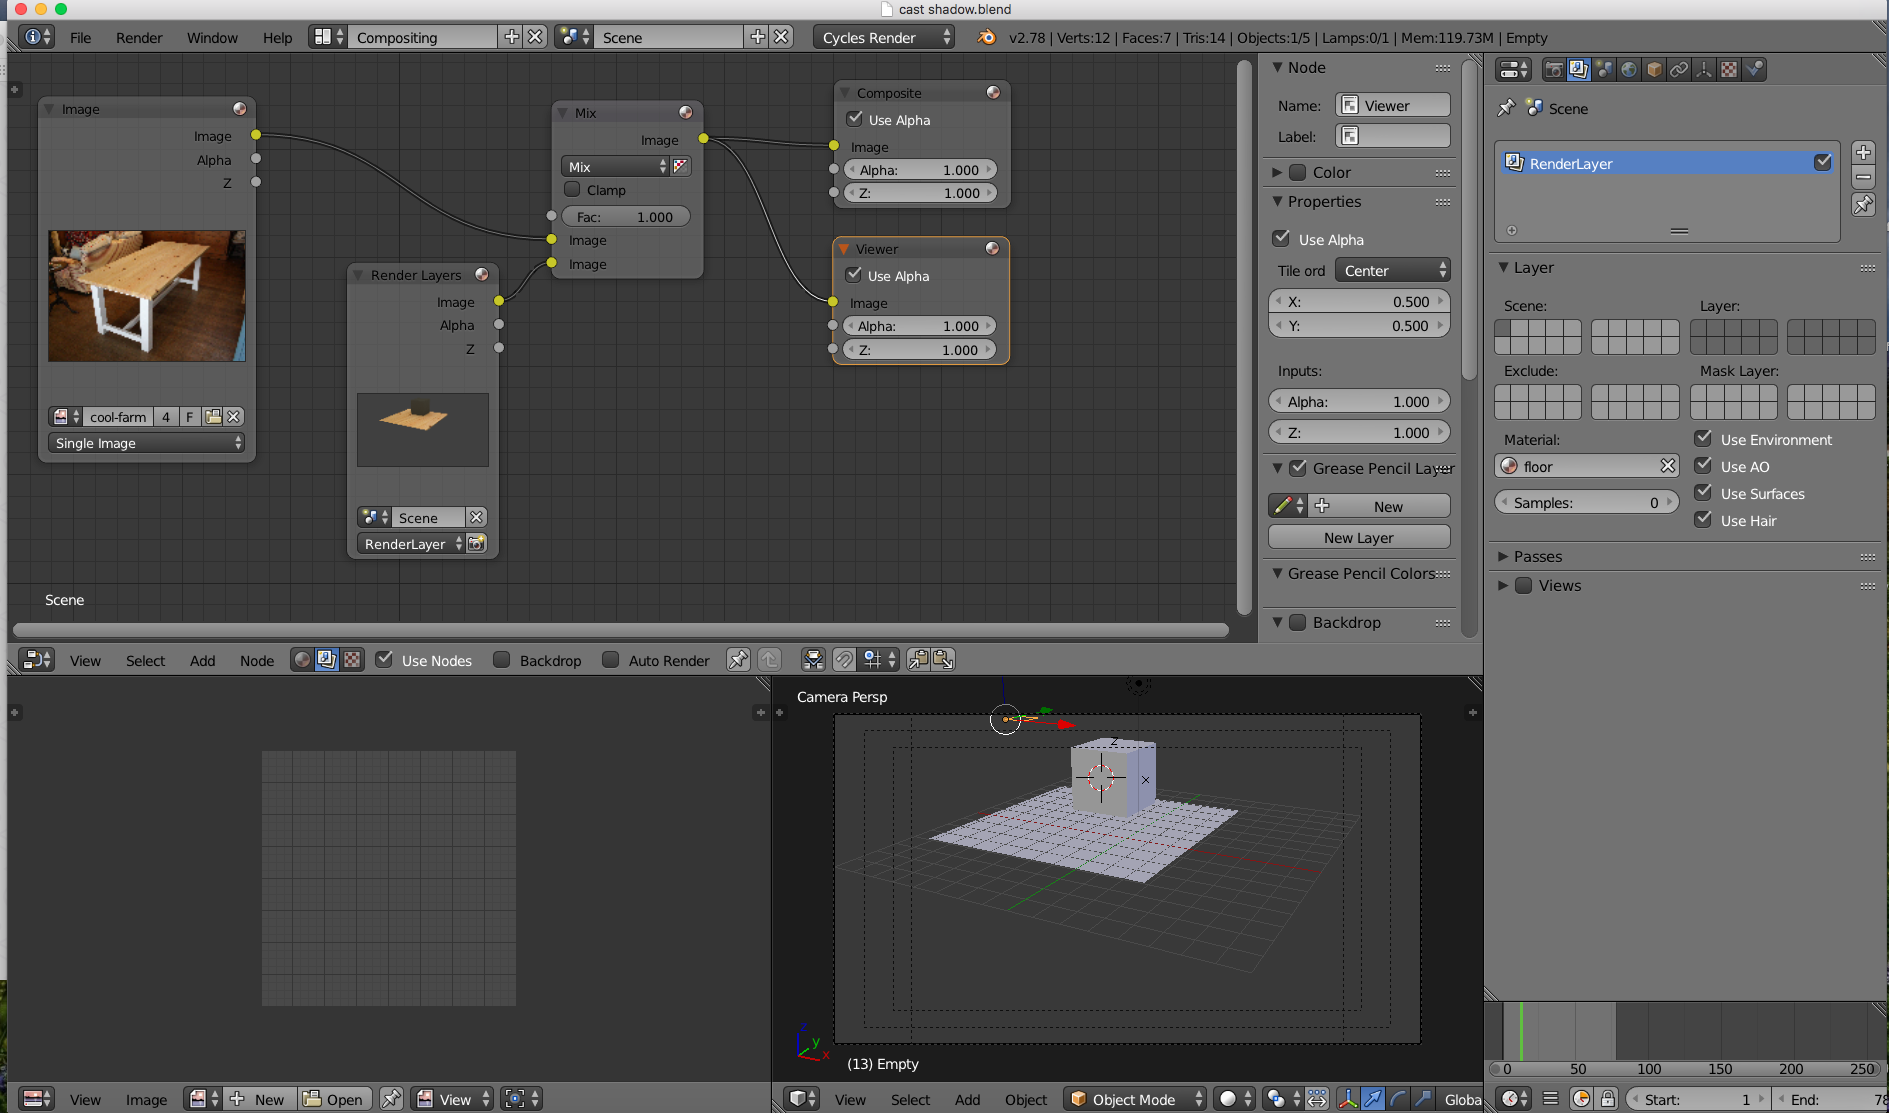
Task: Open the Constraints chain-link tab
Action: pyautogui.click(x=1679, y=69)
